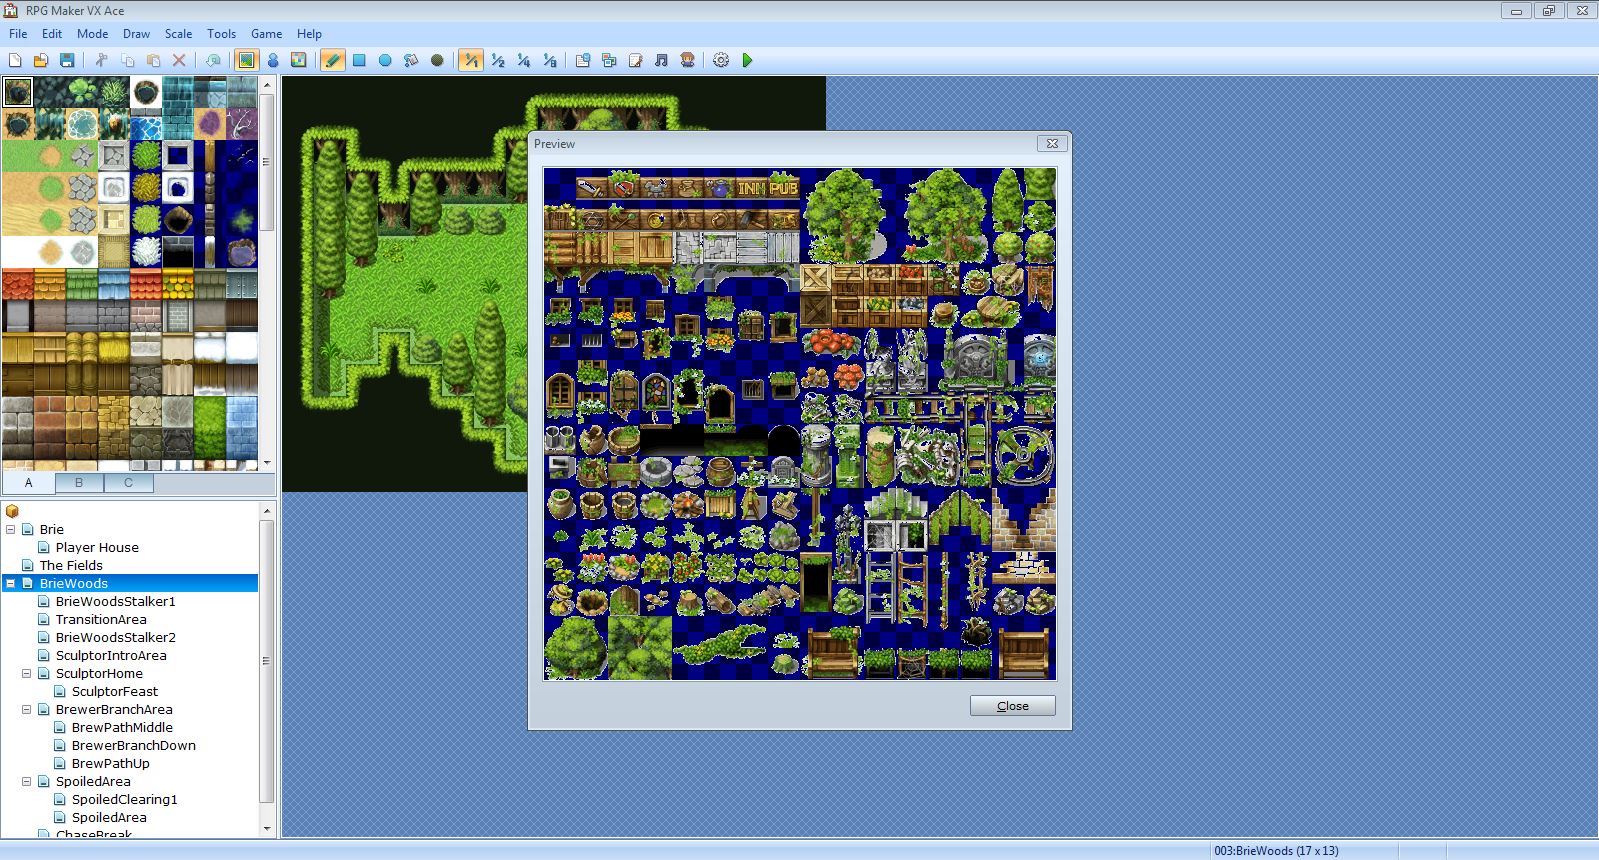The image size is (1599, 860).
Task: Select the SpoiledClearing1 map
Action: tap(124, 799)
